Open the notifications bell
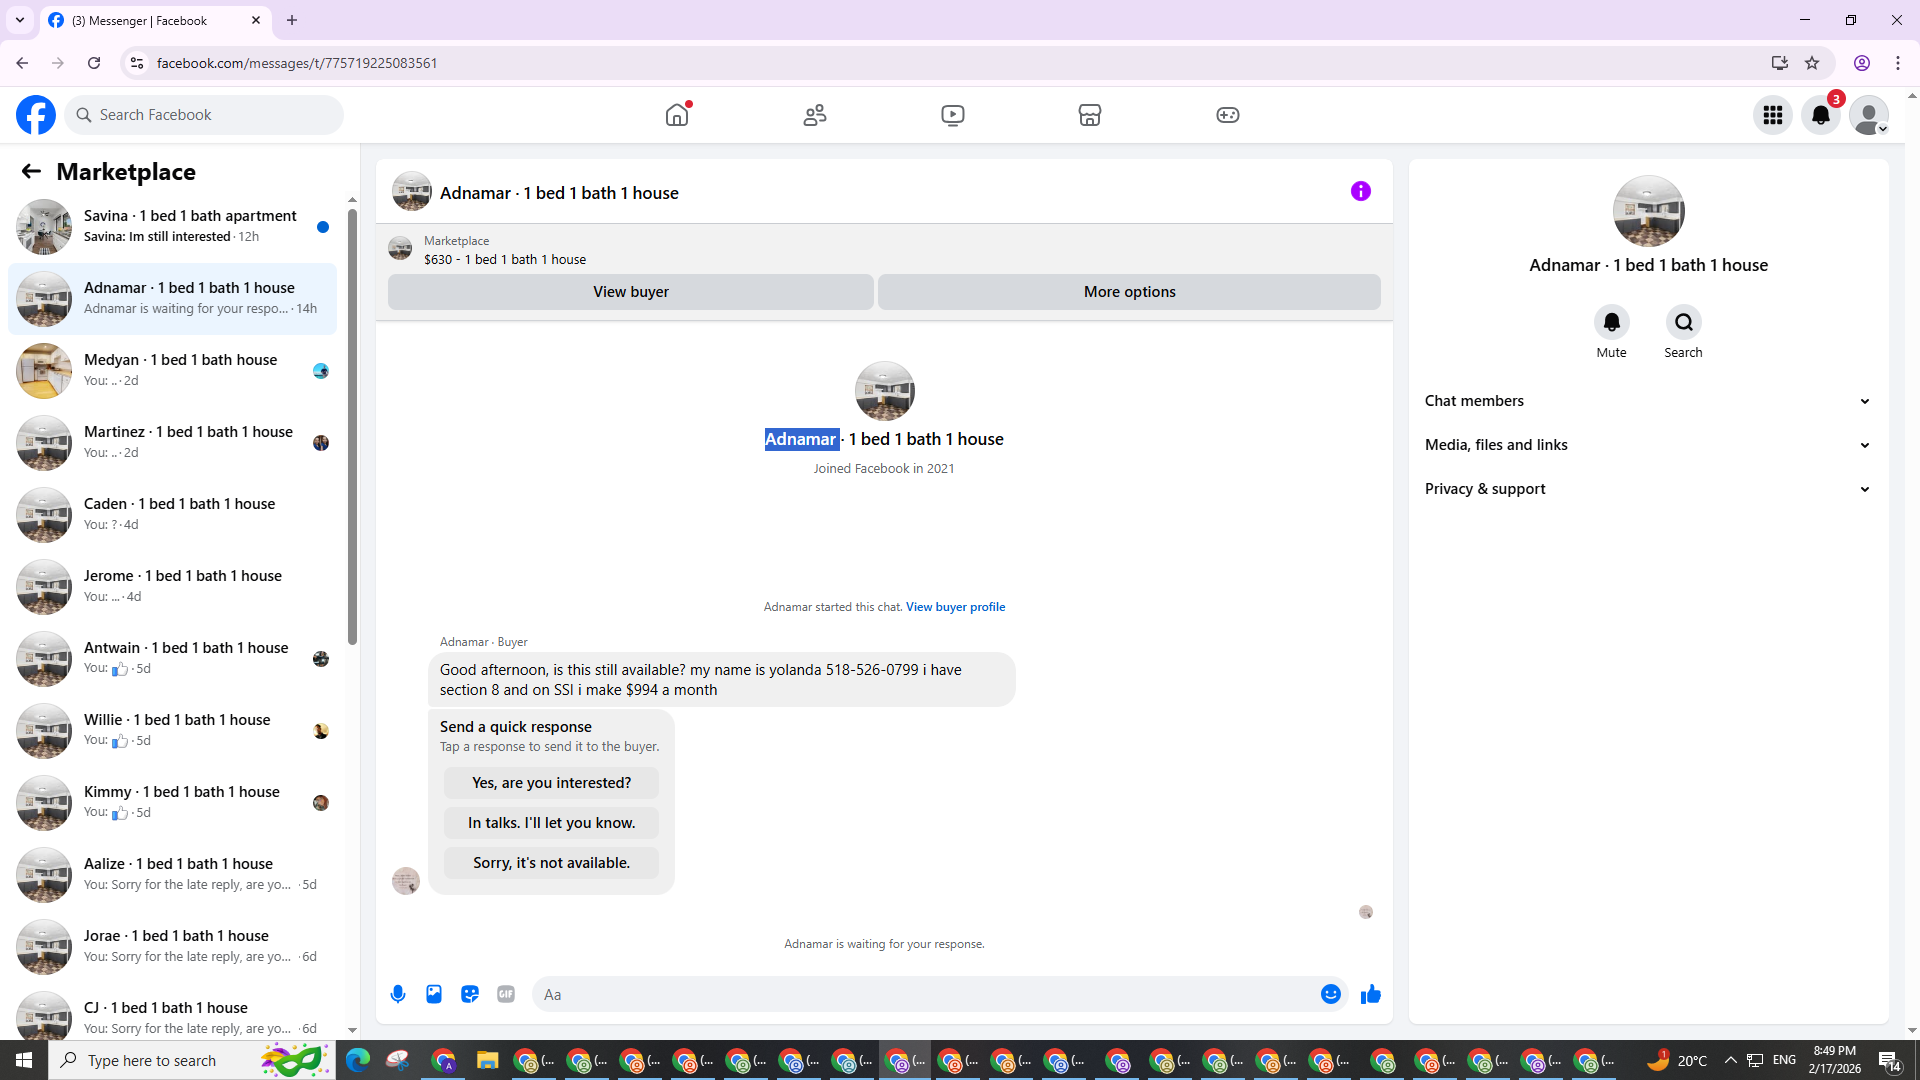The width and height of the screenshot is (1920, 1080). (1820, 115)
